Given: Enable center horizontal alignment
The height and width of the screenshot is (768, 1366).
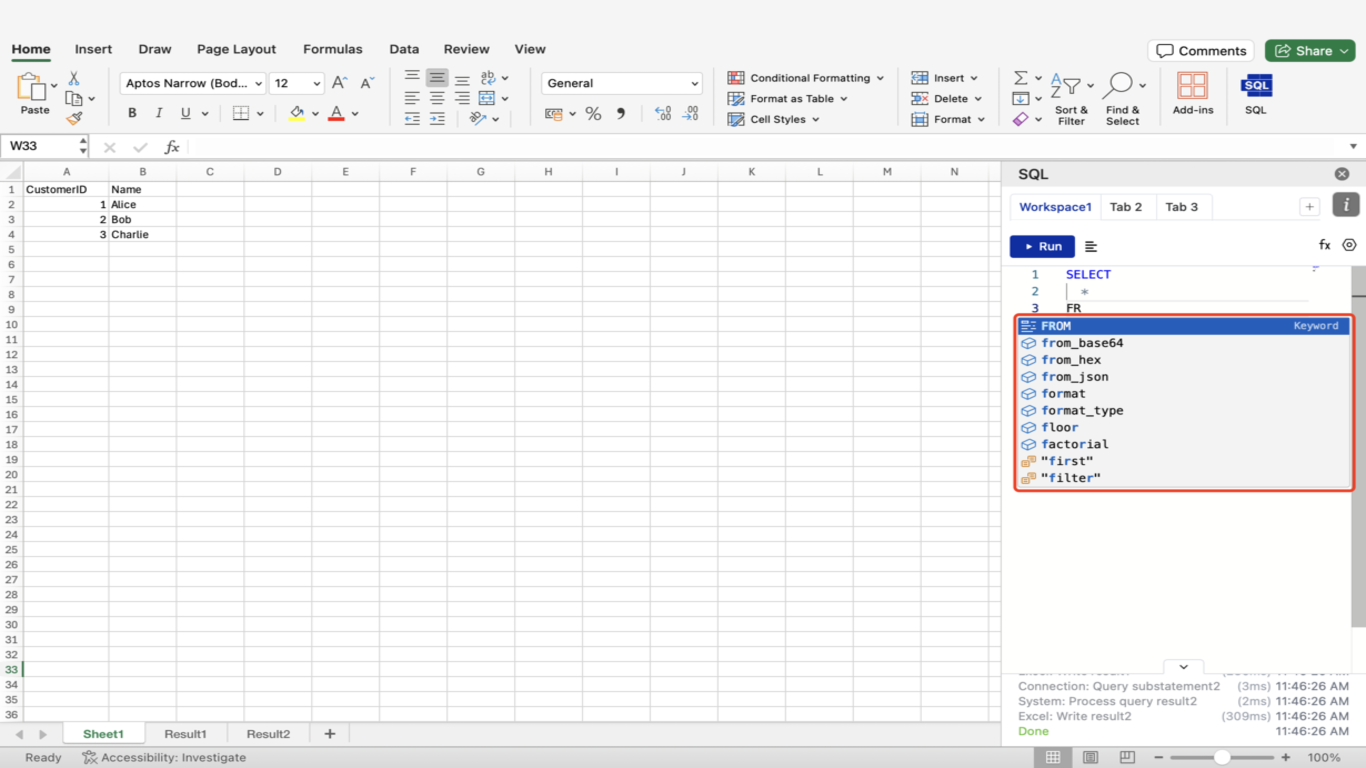Looking at the screenshot, I should (437, 98).
